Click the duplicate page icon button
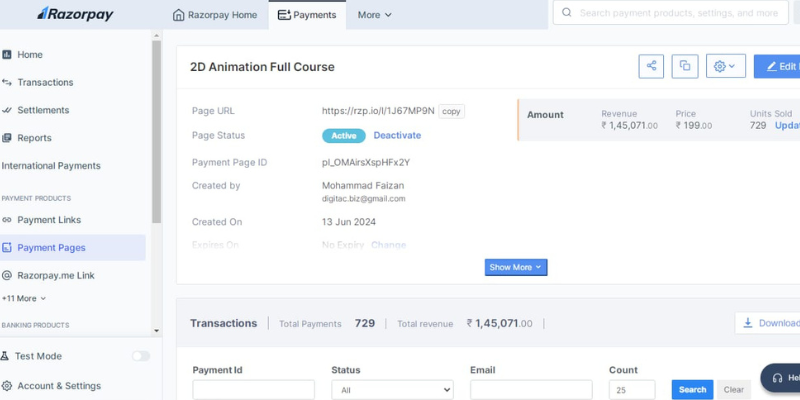 pos(685,66)
